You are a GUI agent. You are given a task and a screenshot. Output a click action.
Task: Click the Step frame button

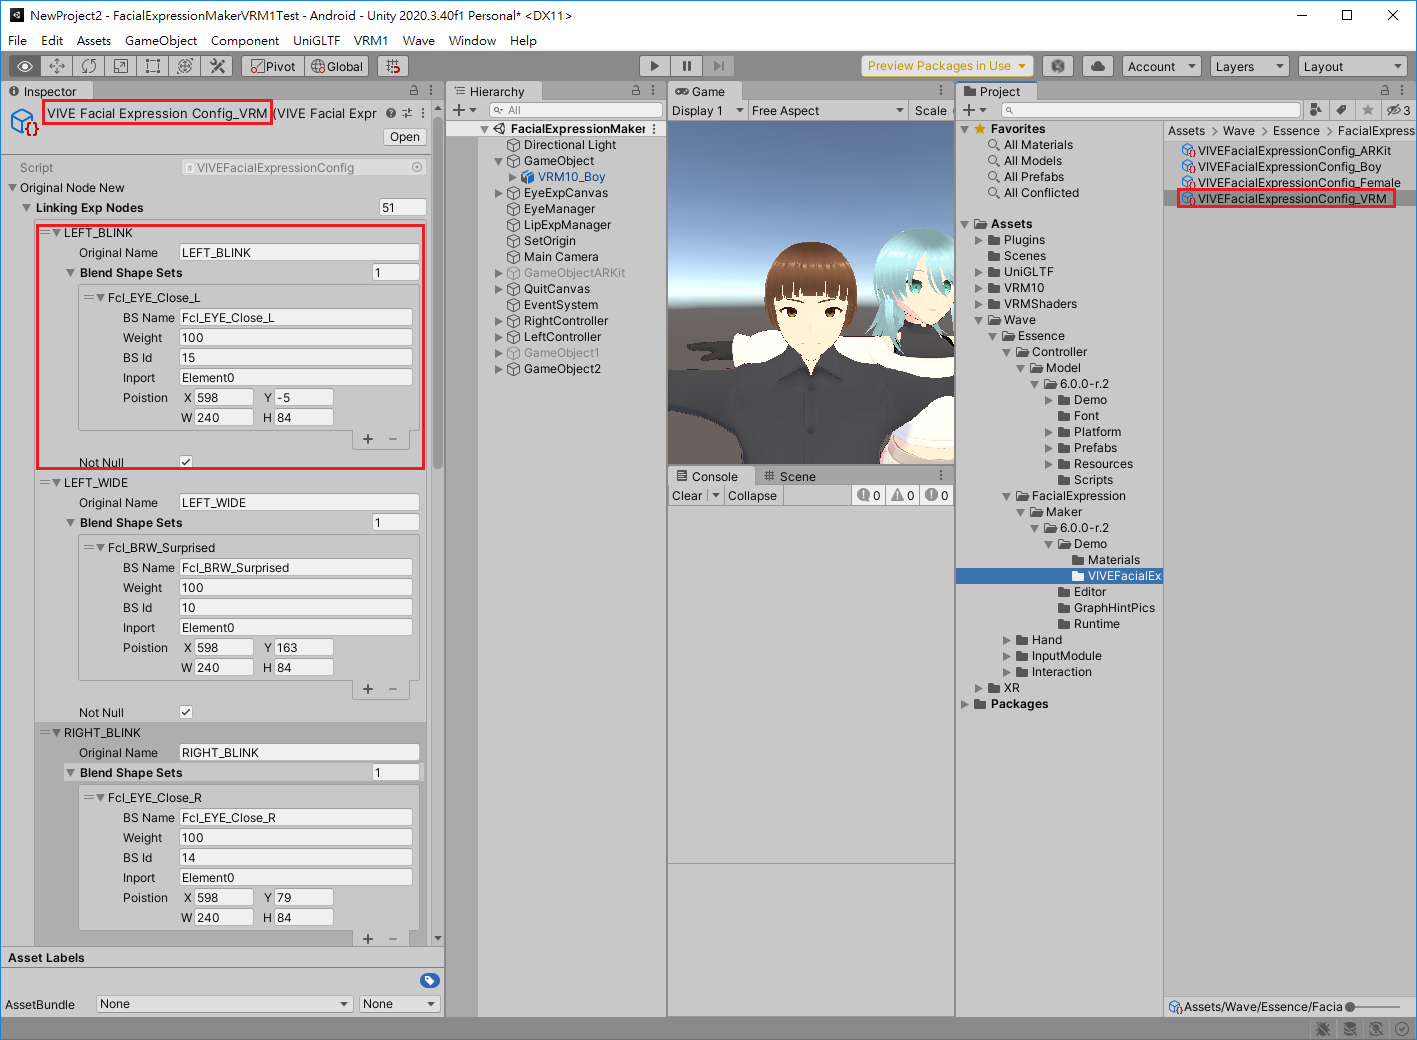[x=718, y=66]
